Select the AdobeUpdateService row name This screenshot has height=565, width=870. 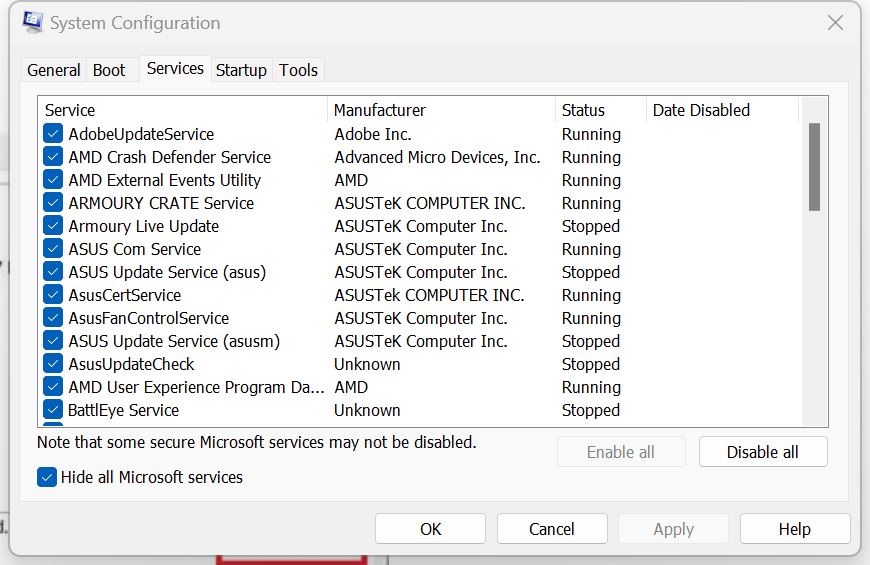[141, 134]
